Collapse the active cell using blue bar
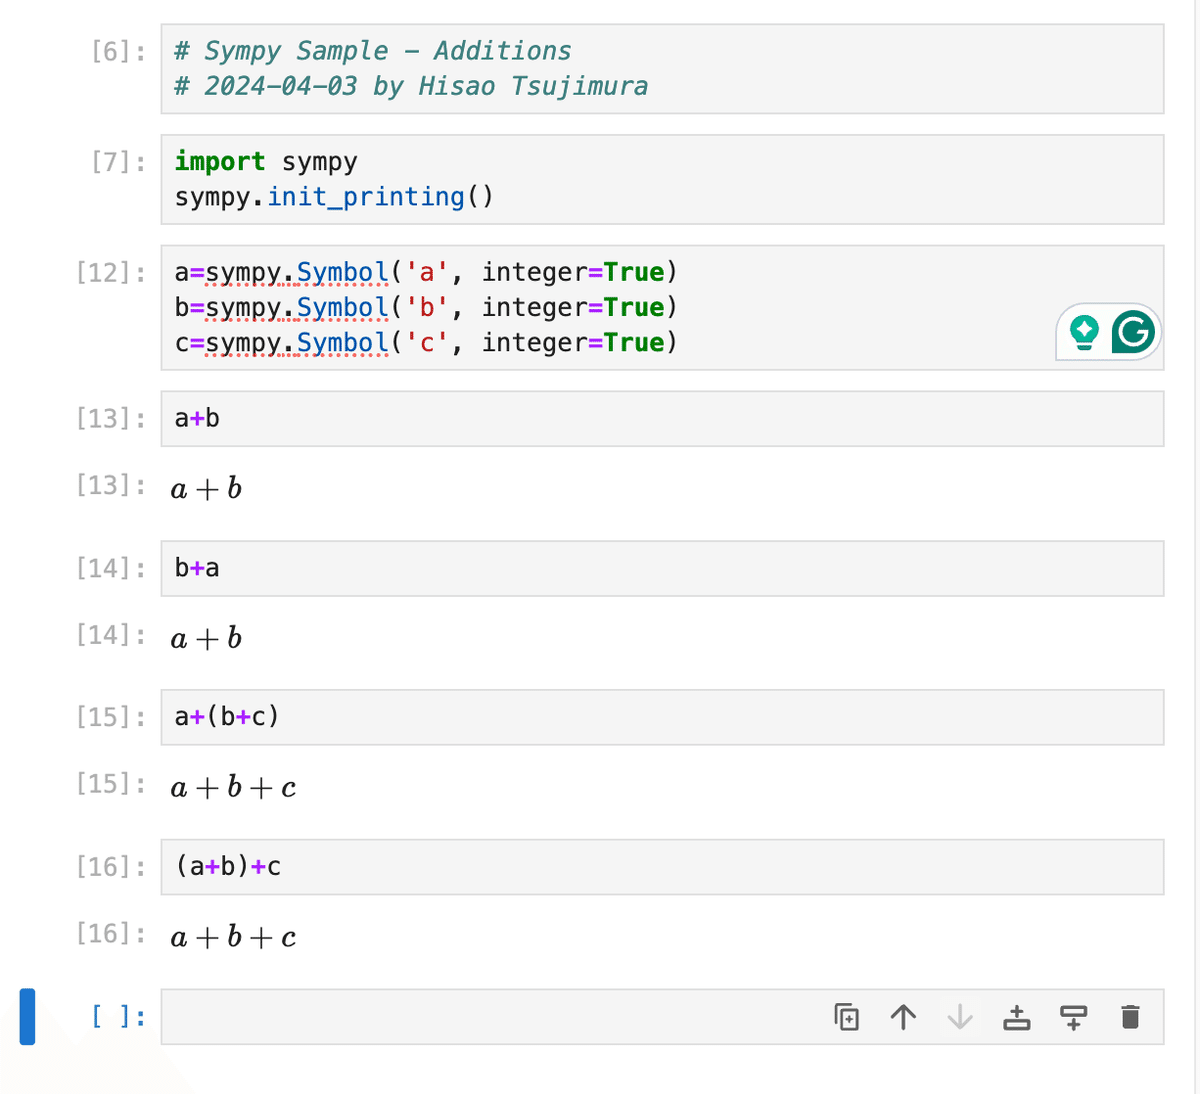The image size is (1200, 1094). coord(27,1016)
